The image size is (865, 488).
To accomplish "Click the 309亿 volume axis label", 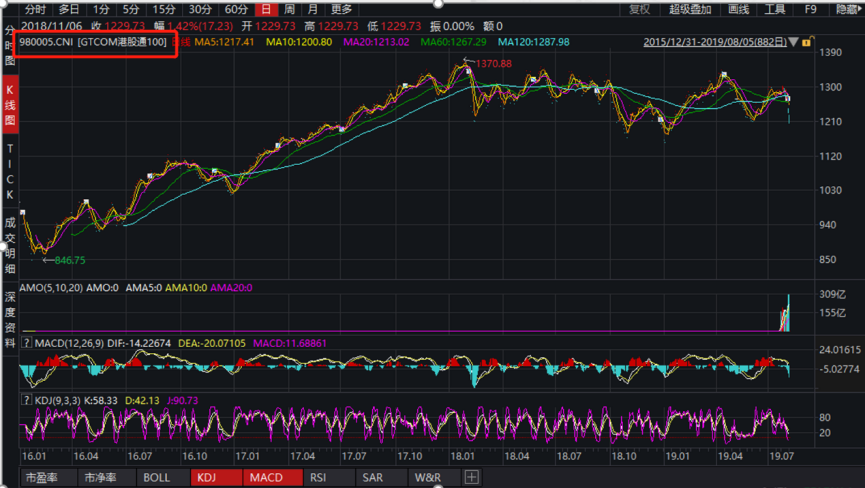I will click(x=832, y=294).
